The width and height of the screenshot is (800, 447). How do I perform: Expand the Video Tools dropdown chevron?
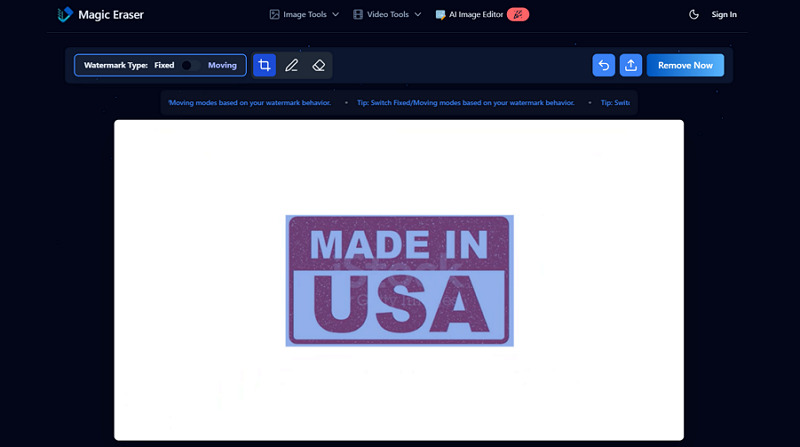click(417, 14)
